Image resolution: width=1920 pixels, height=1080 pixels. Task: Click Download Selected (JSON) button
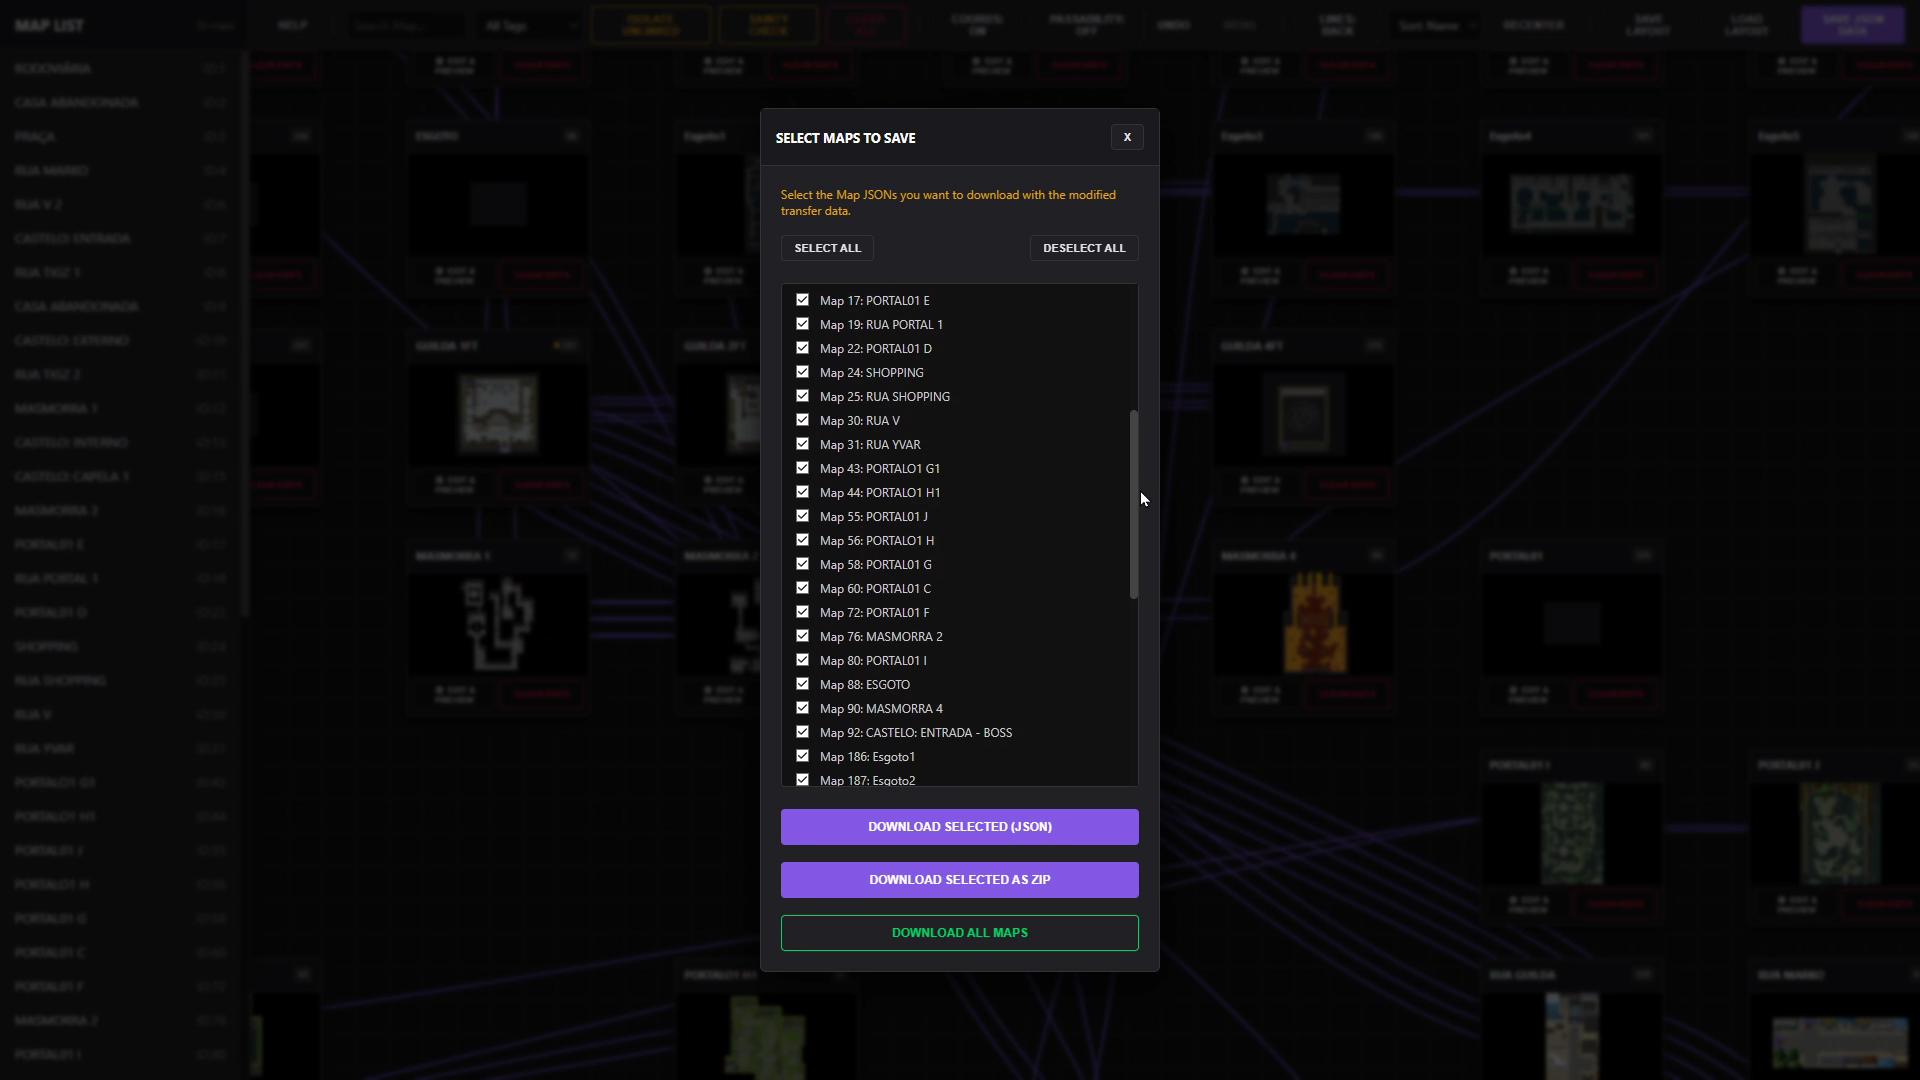tap(960, 827)
